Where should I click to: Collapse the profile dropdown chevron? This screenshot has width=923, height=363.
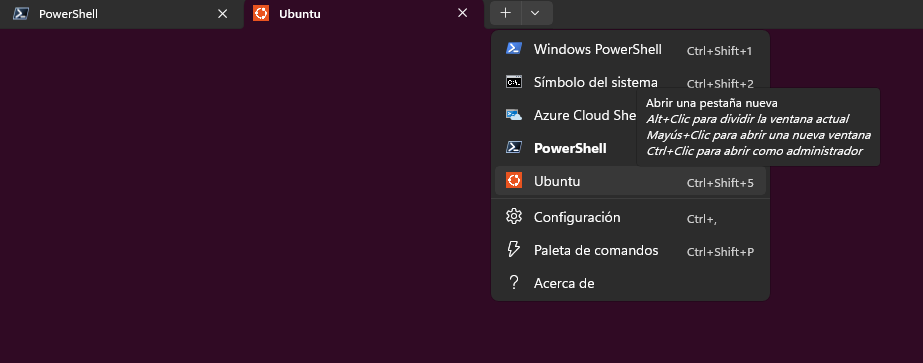pyautogui.click(x=535, y=13)
